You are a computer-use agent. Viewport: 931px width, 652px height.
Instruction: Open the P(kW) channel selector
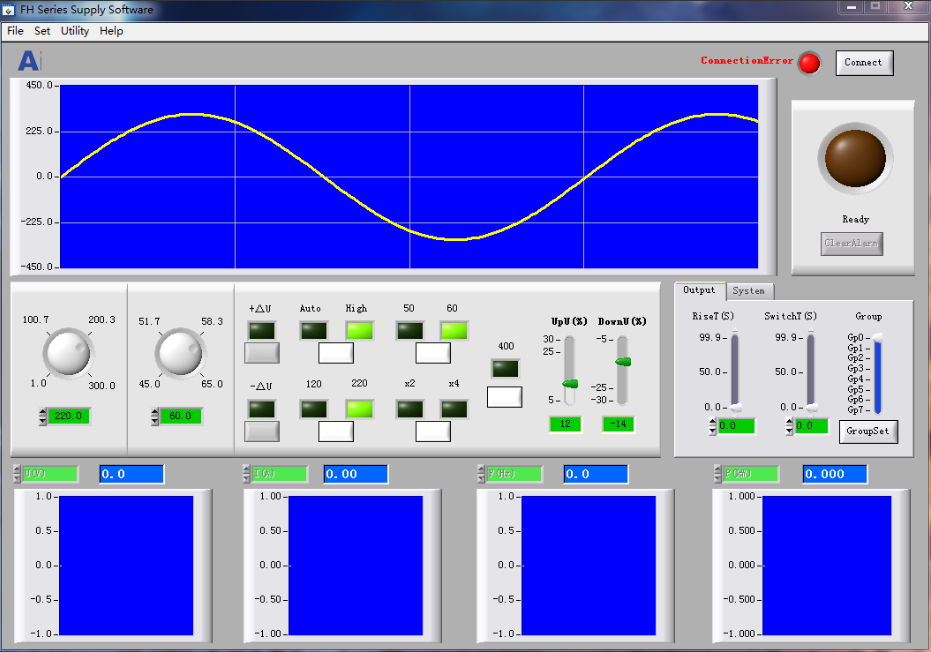pos(751,474)
